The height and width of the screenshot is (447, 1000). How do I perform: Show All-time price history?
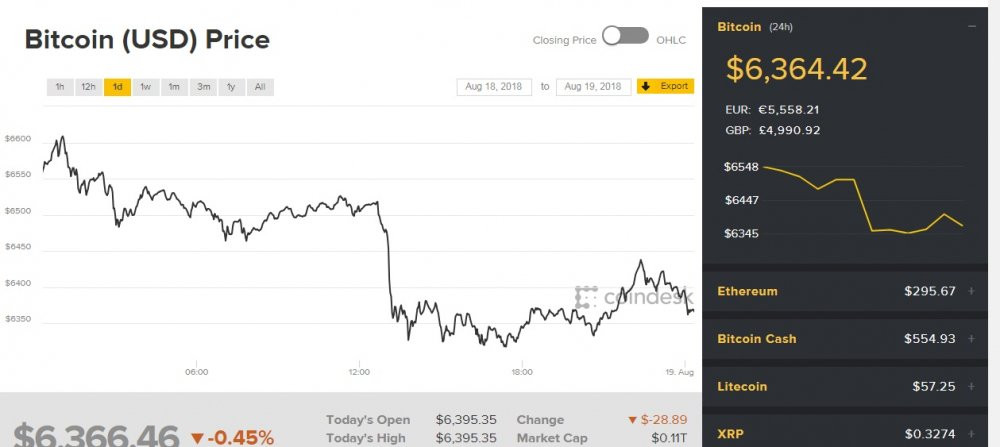[x=260, y=87]
